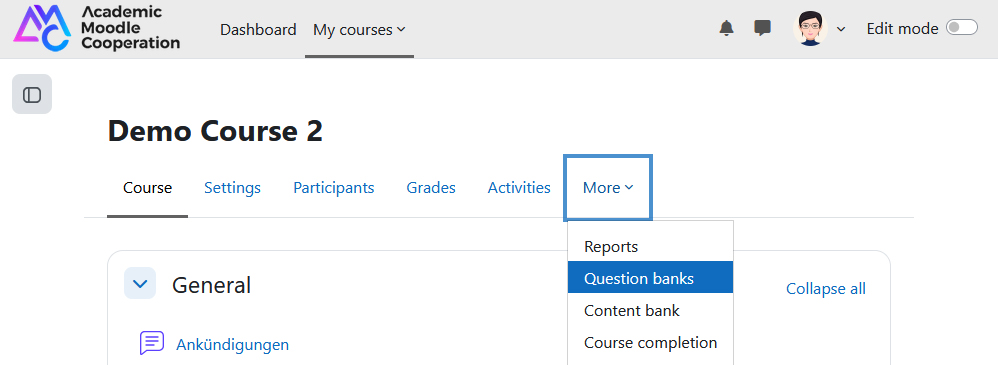This screenshot has width=998, height=365.
Task: Toggle the Edit mode switch
Action: click(x=961, y=28)
